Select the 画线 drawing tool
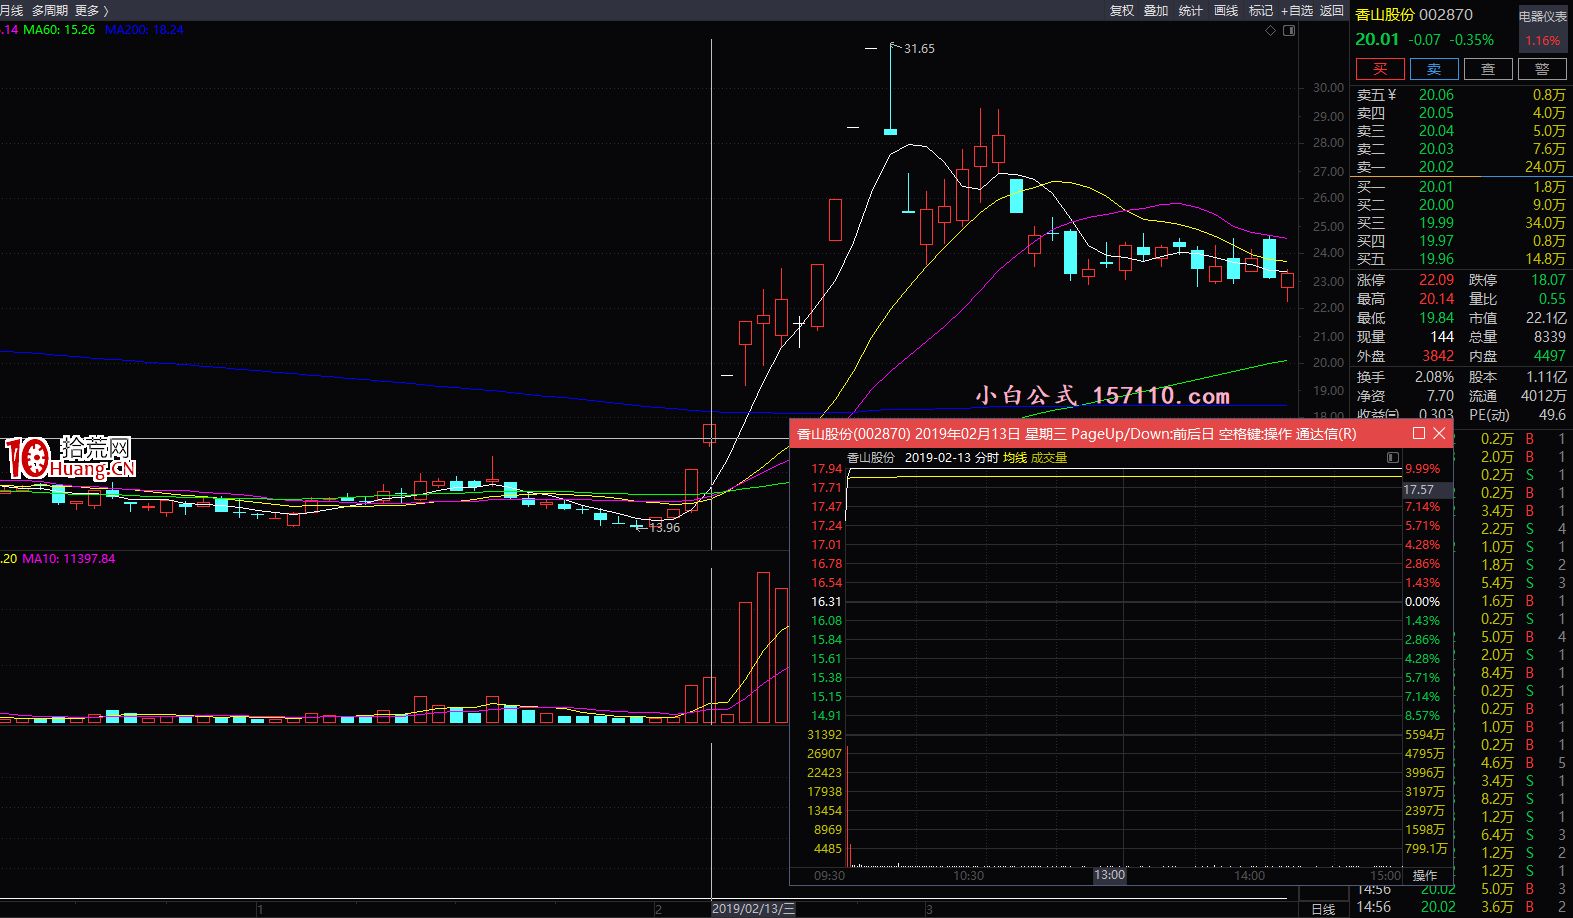1573x918 pixels. click(x=1226, y=10)
